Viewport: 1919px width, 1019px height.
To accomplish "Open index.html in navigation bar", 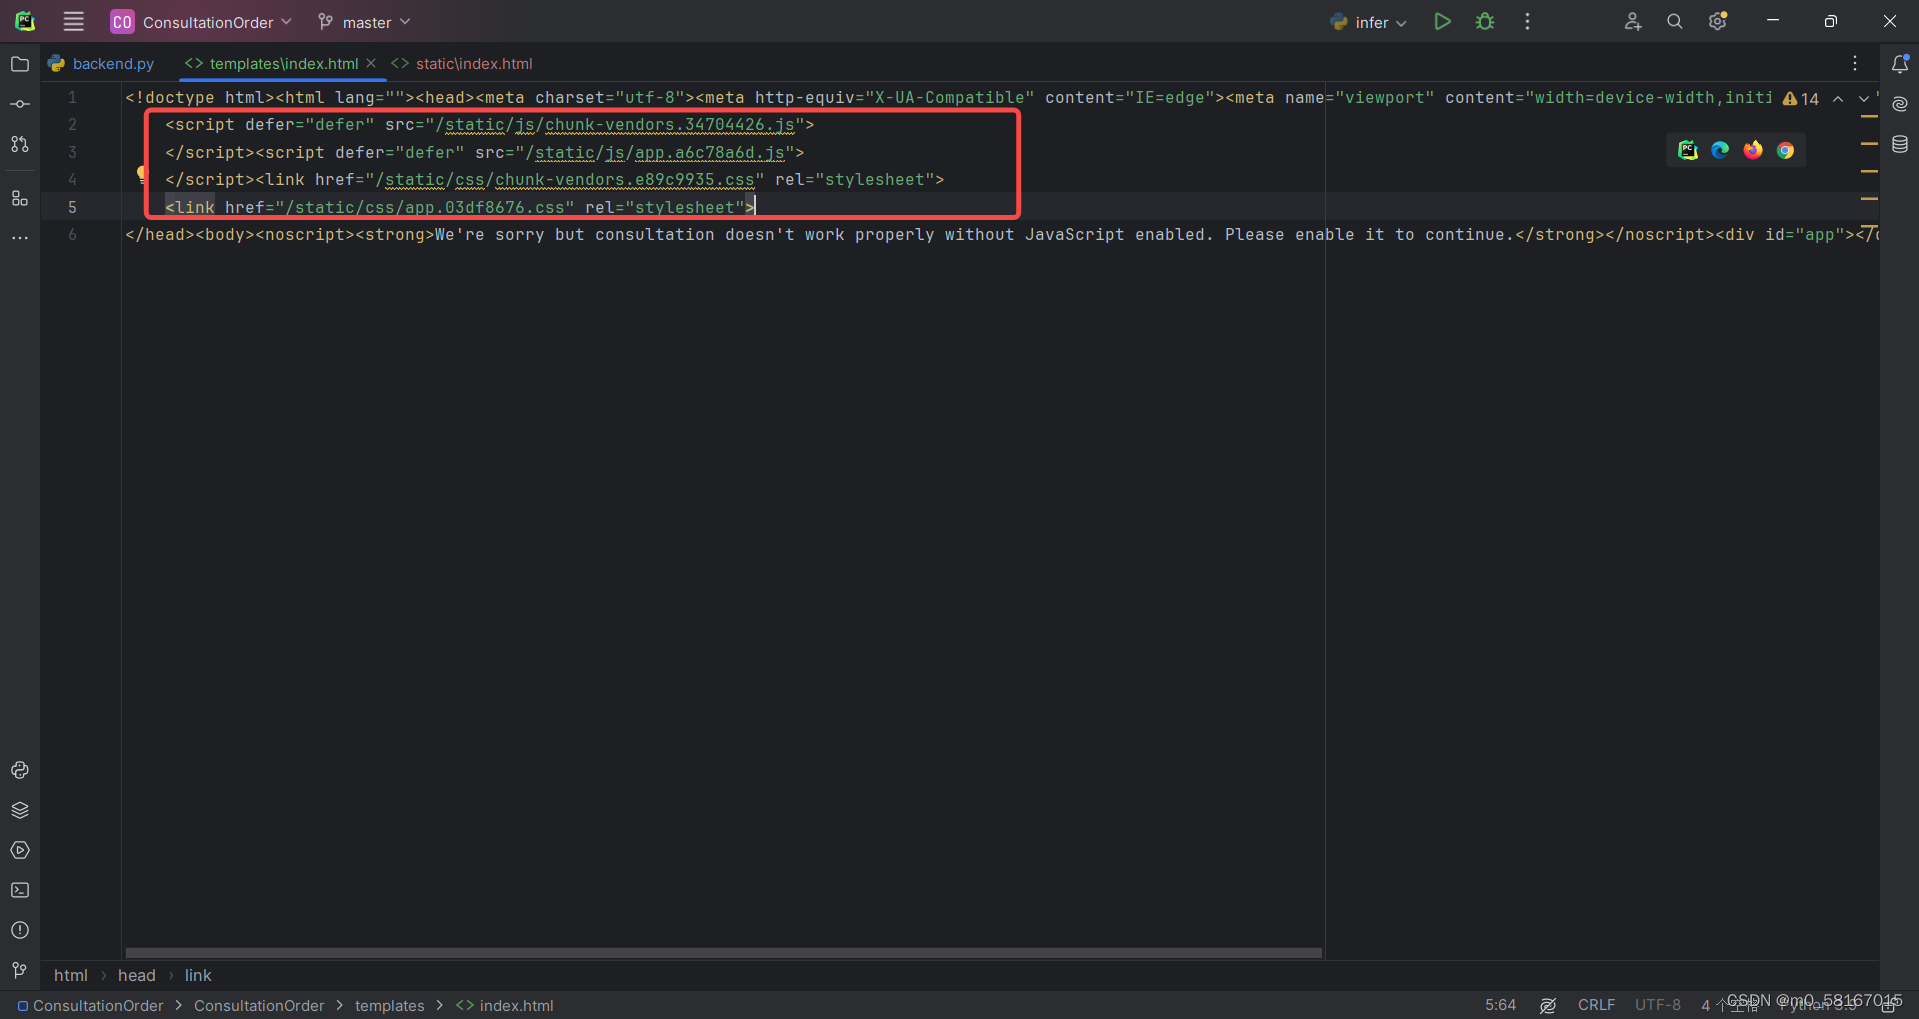I will click(x=505, y=1005).
